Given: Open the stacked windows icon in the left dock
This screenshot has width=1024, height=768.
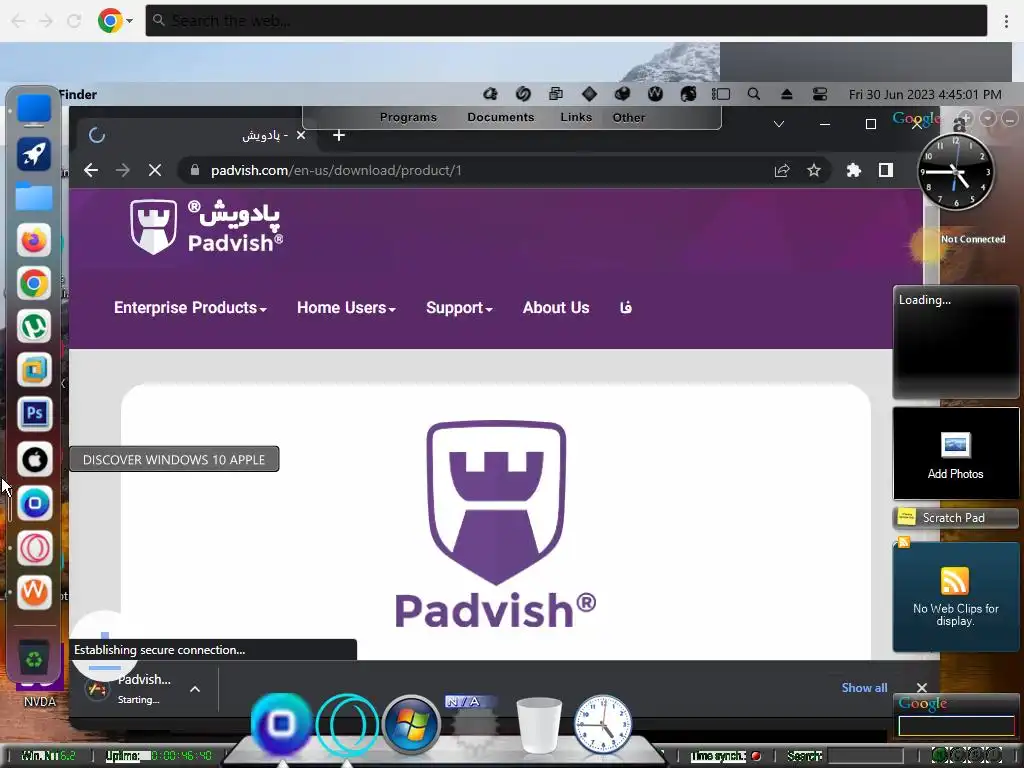Looking at the screenshot, I should point(34,370).
